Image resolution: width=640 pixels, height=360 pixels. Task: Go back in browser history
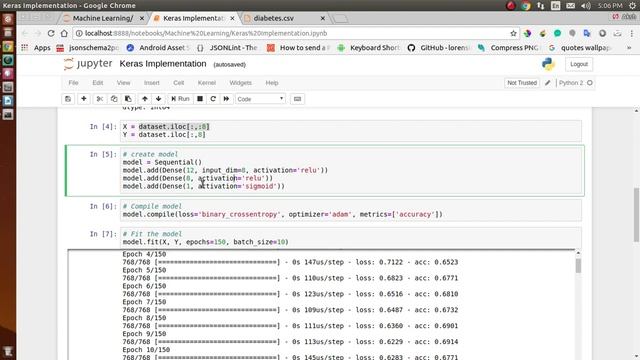tap(25, 33)
